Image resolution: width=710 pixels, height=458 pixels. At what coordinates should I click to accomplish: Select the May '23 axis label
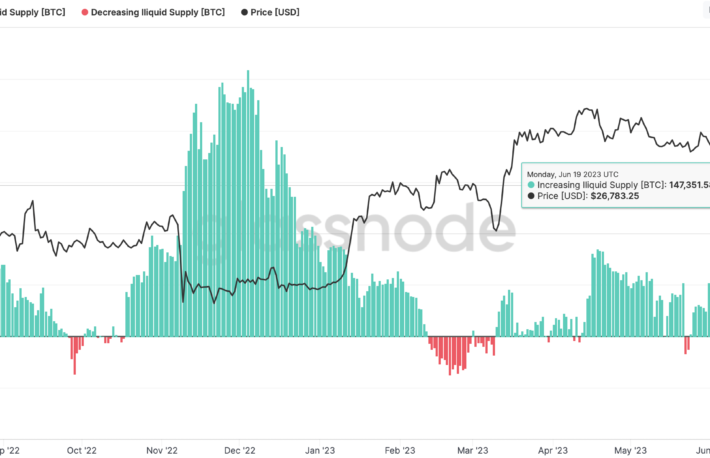pyautogui.click(x=630, y=450)
